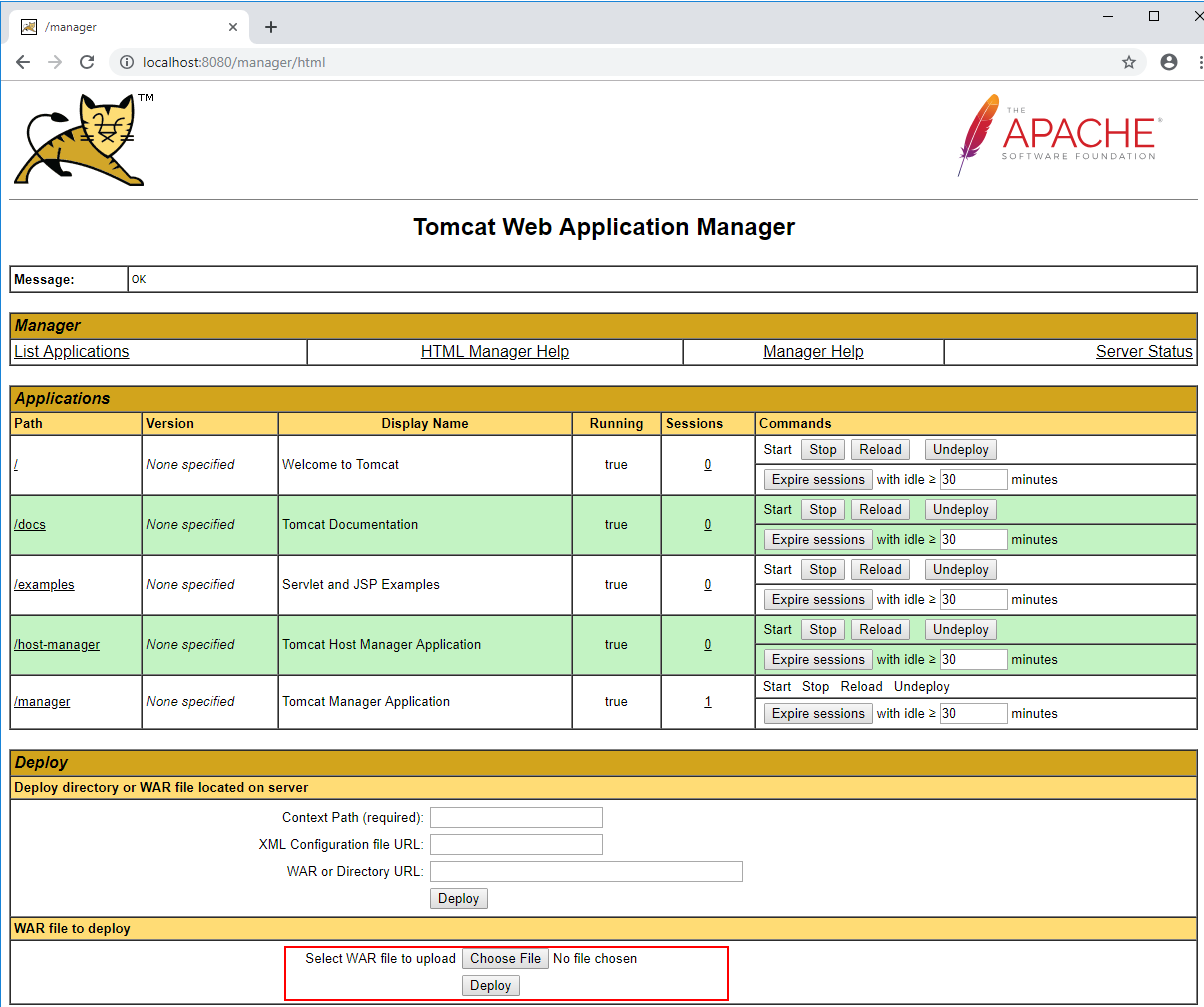The image size is (1204, 1007).
Task: Open the Server Status link
Action: pos(1144,352)
